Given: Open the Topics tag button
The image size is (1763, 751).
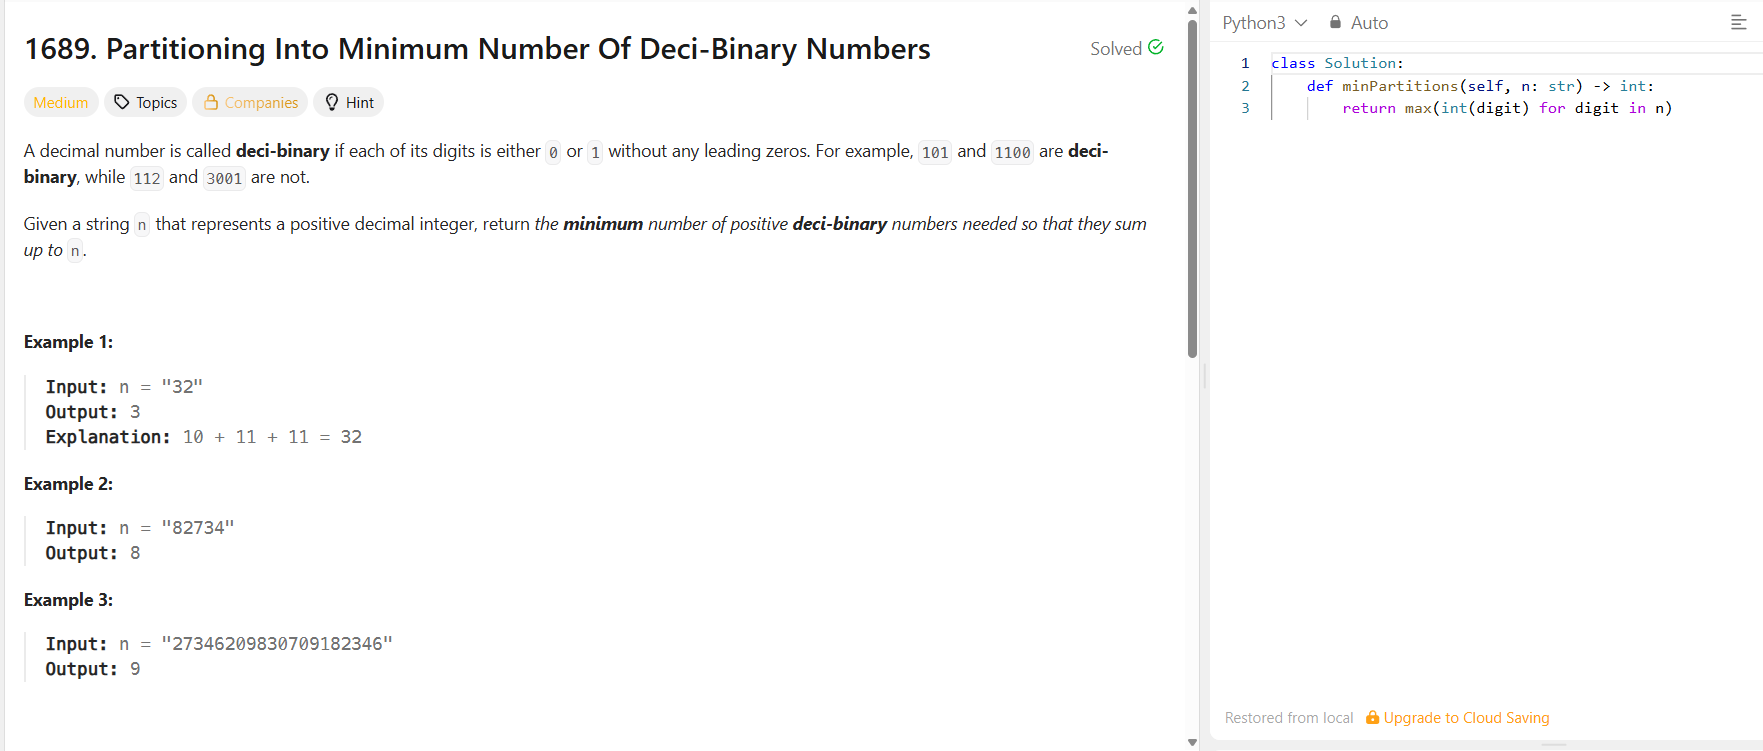Looking at the screenshot, I should 145,102.
